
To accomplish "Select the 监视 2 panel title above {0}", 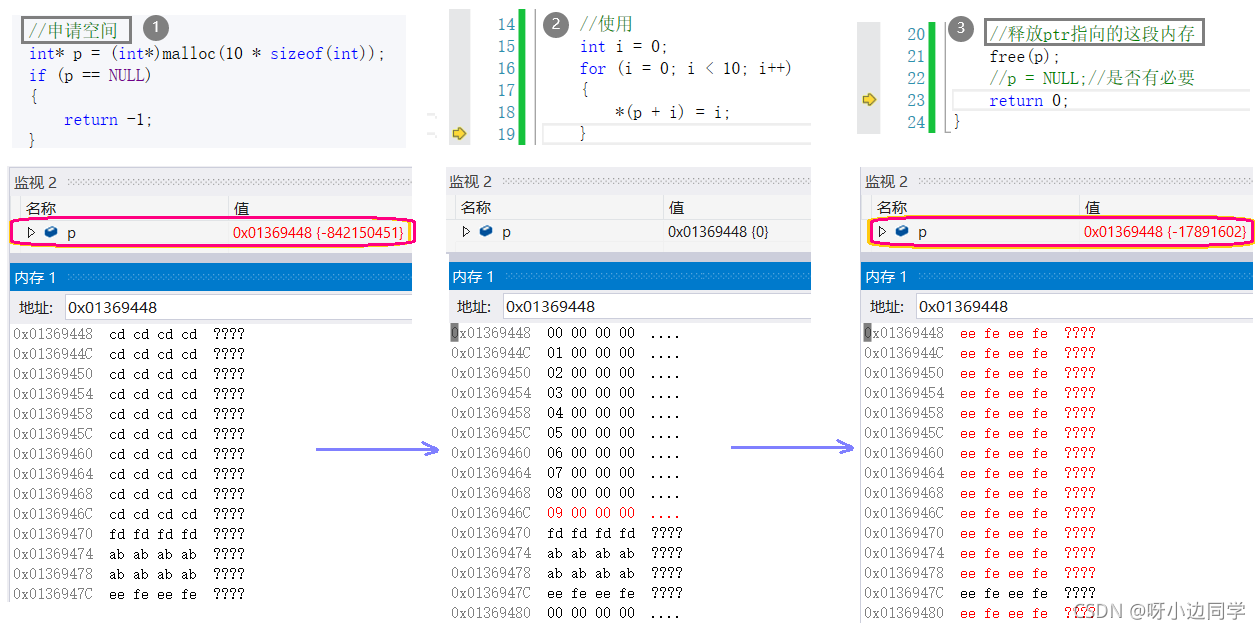I will [x=471, y=182].
